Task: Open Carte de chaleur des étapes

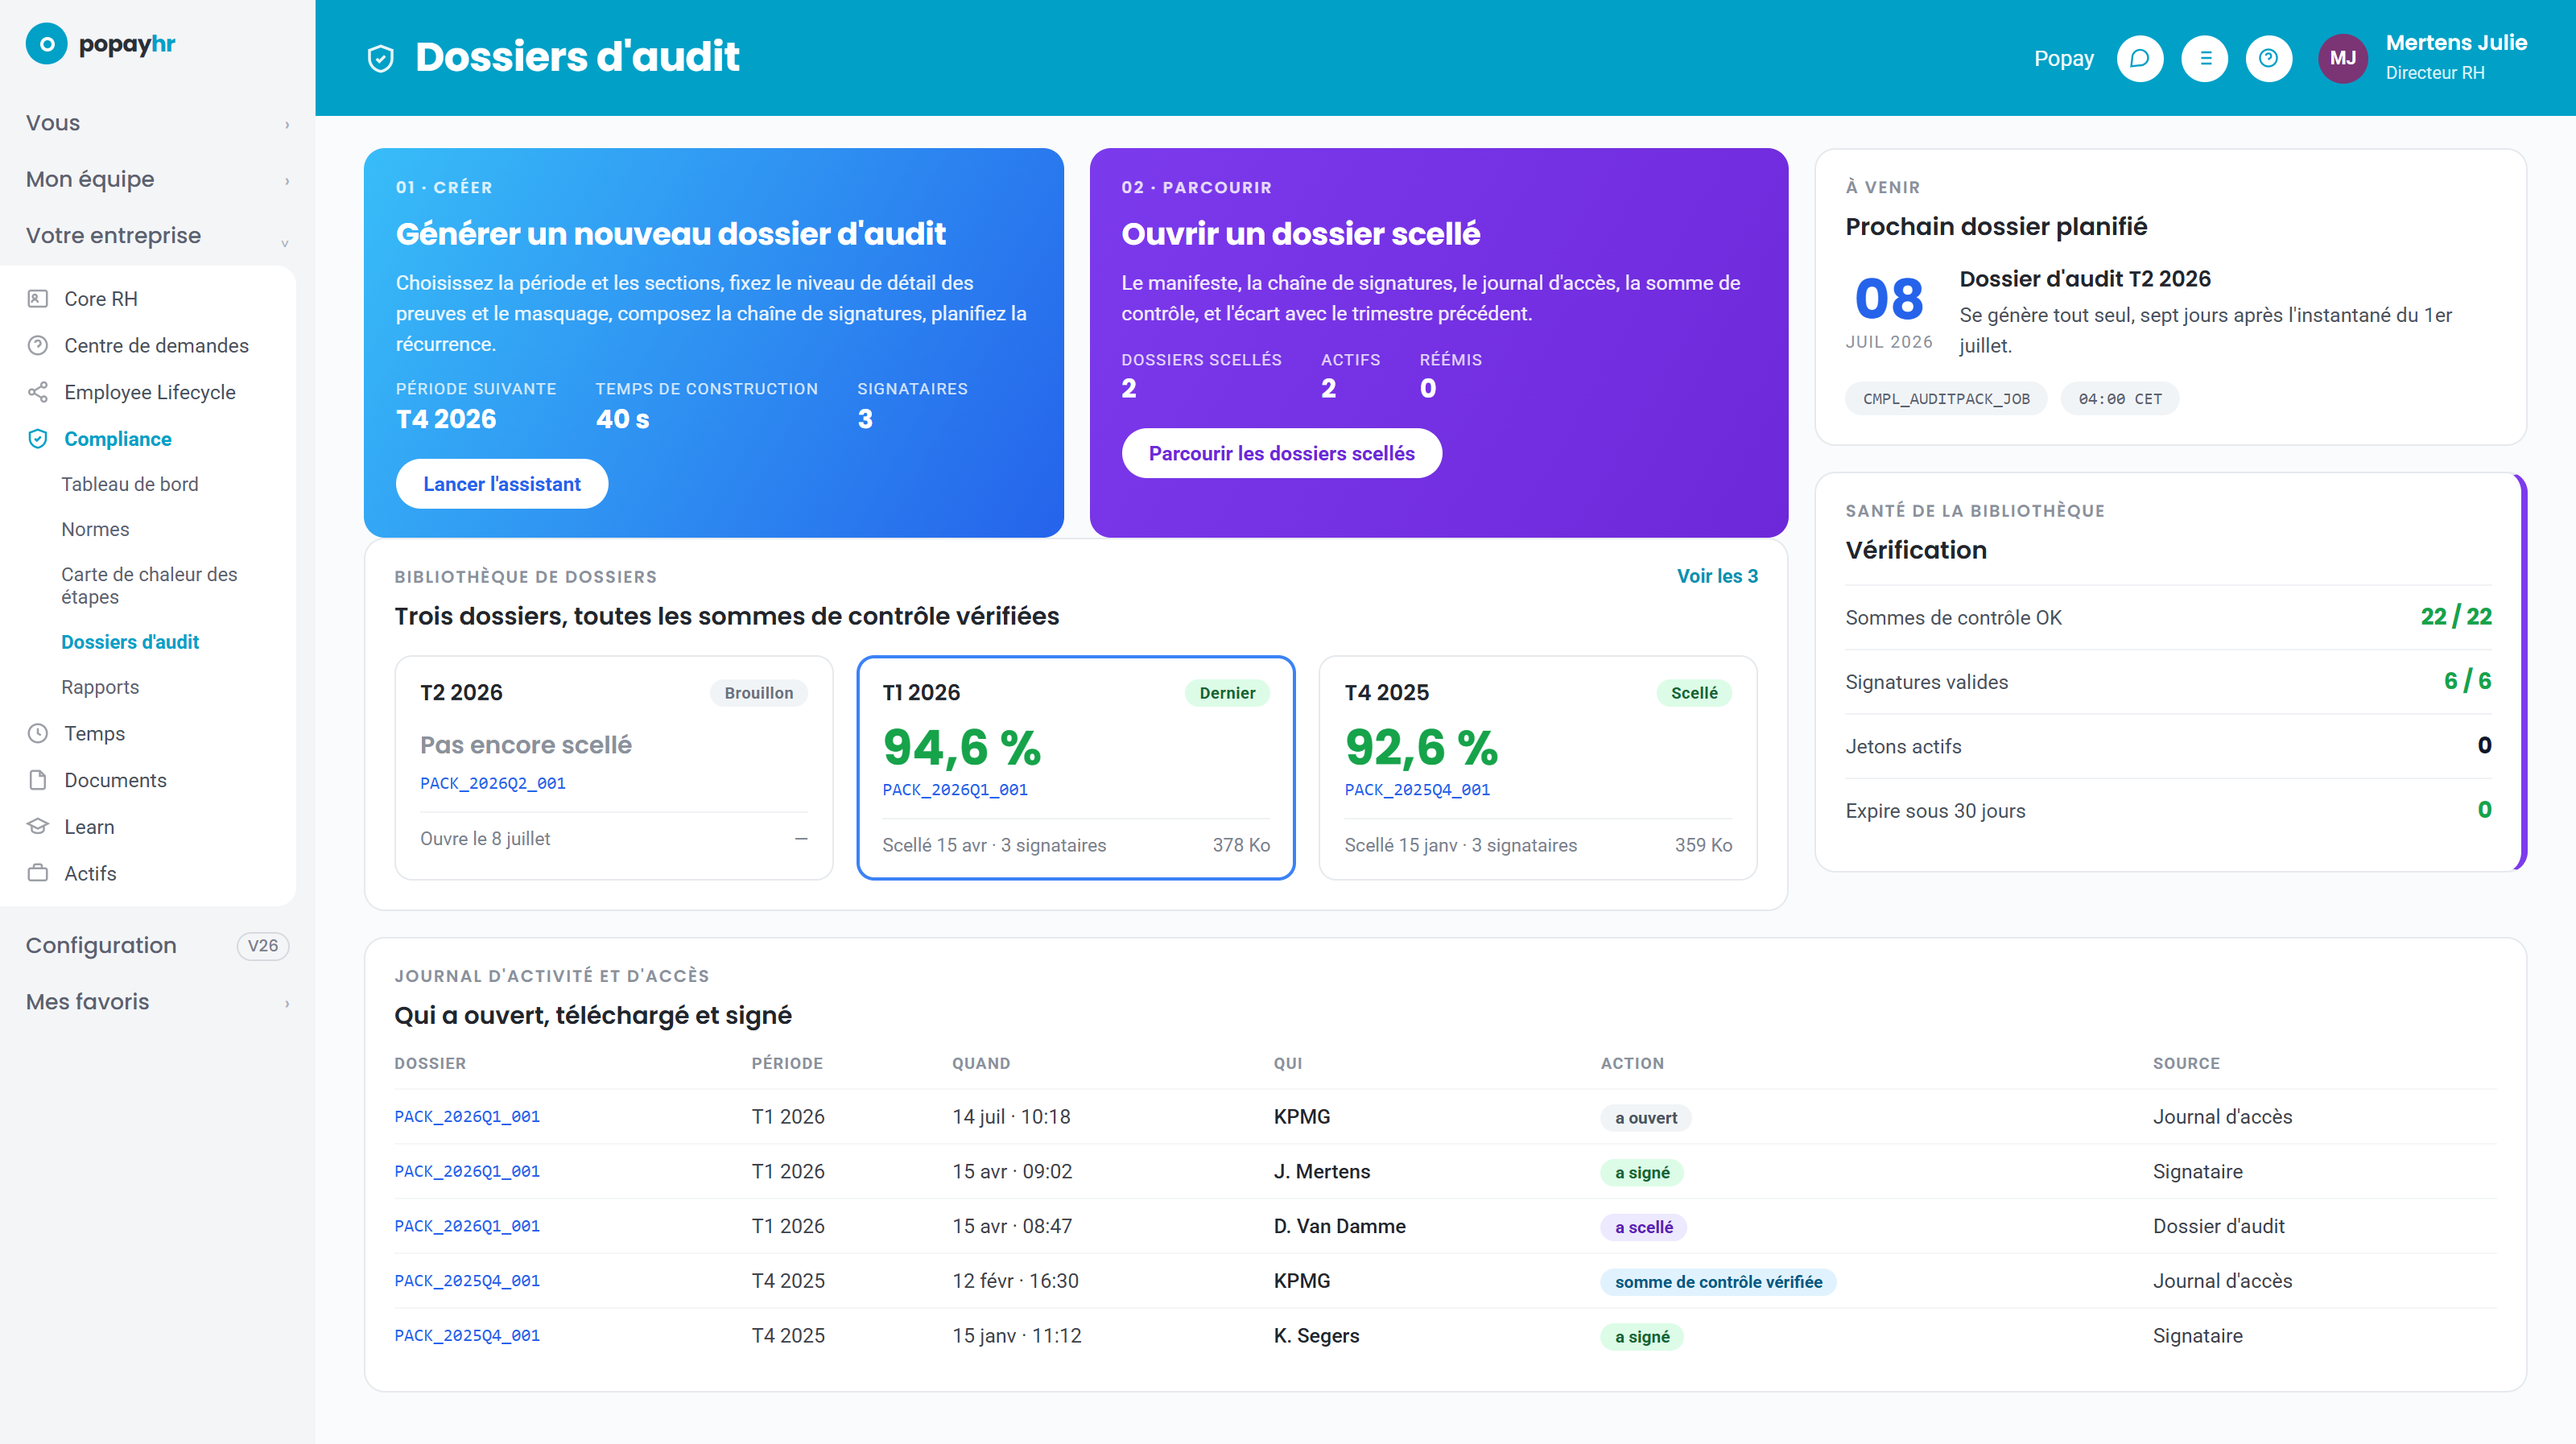Action: coord(149,586)
